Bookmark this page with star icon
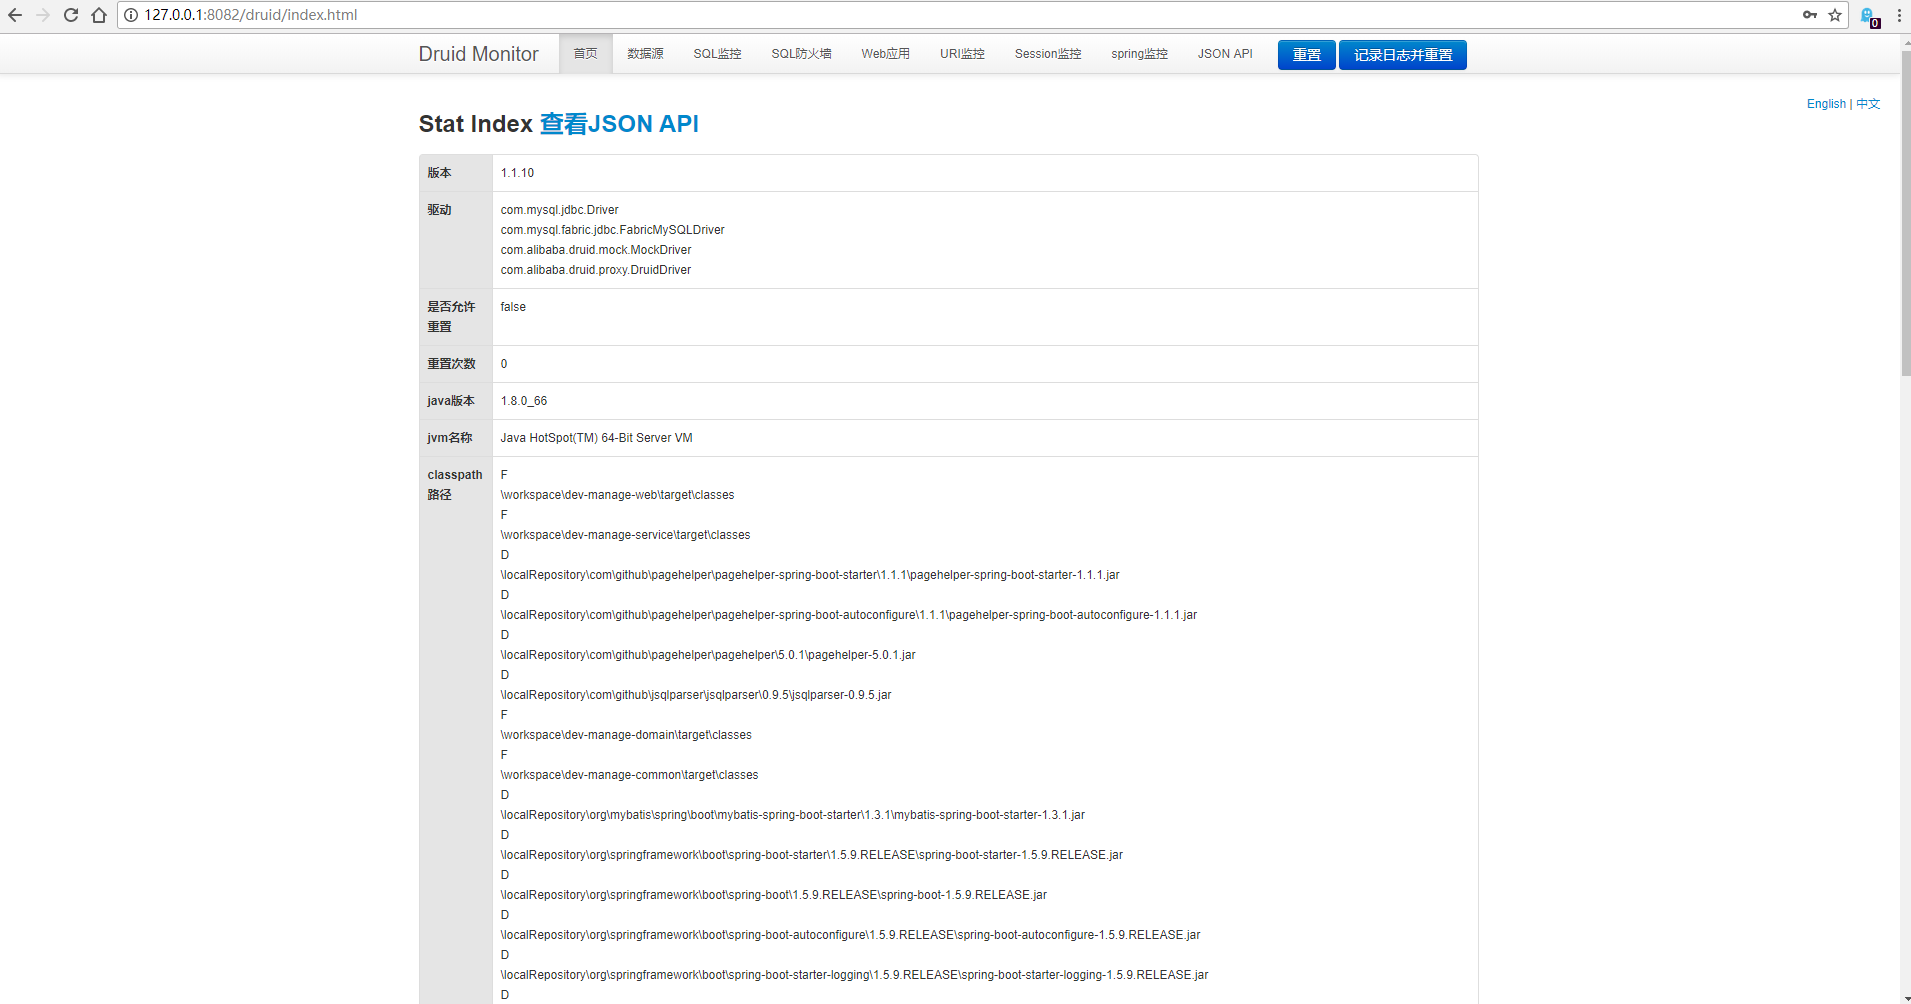The height and width of the screenshot is (1004, 1911). click(1835, 15)
